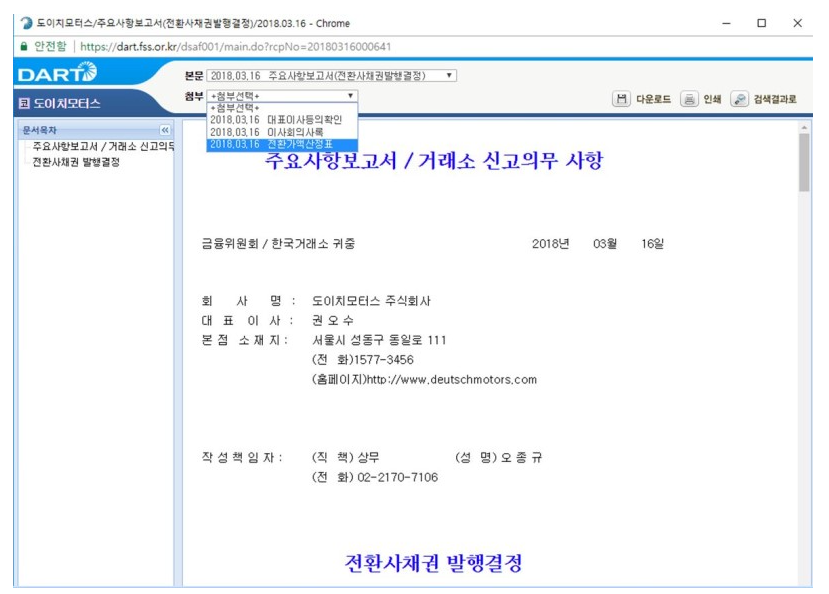829x594 pixels.
Task: Click the DART logo
Action: pyautogui.click(x=57, y=72)
